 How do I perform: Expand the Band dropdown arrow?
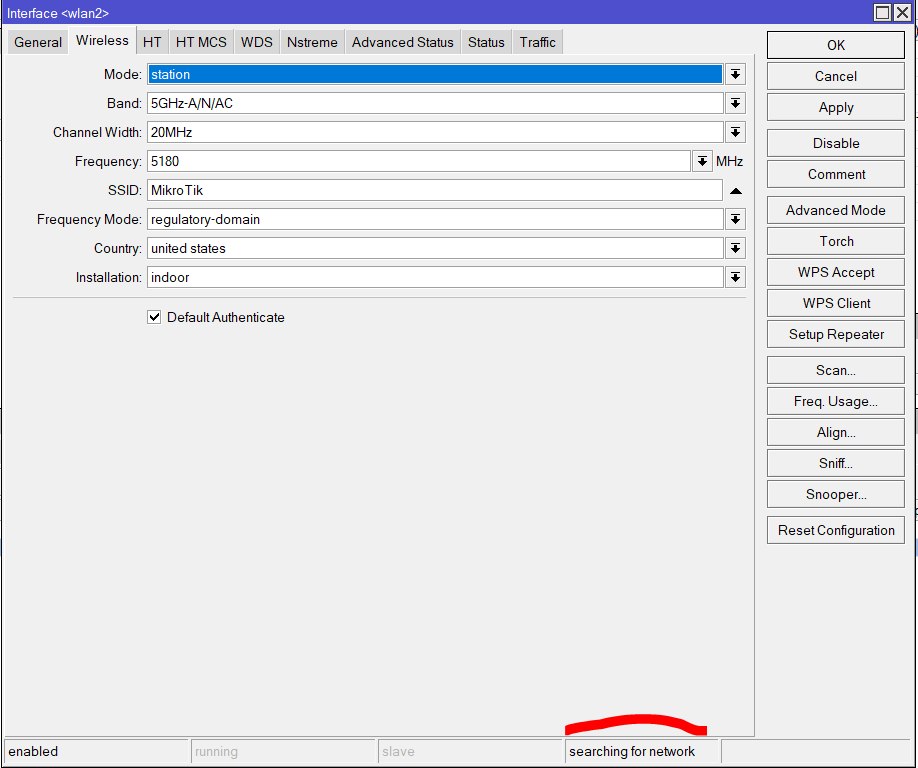coord(735,104)
